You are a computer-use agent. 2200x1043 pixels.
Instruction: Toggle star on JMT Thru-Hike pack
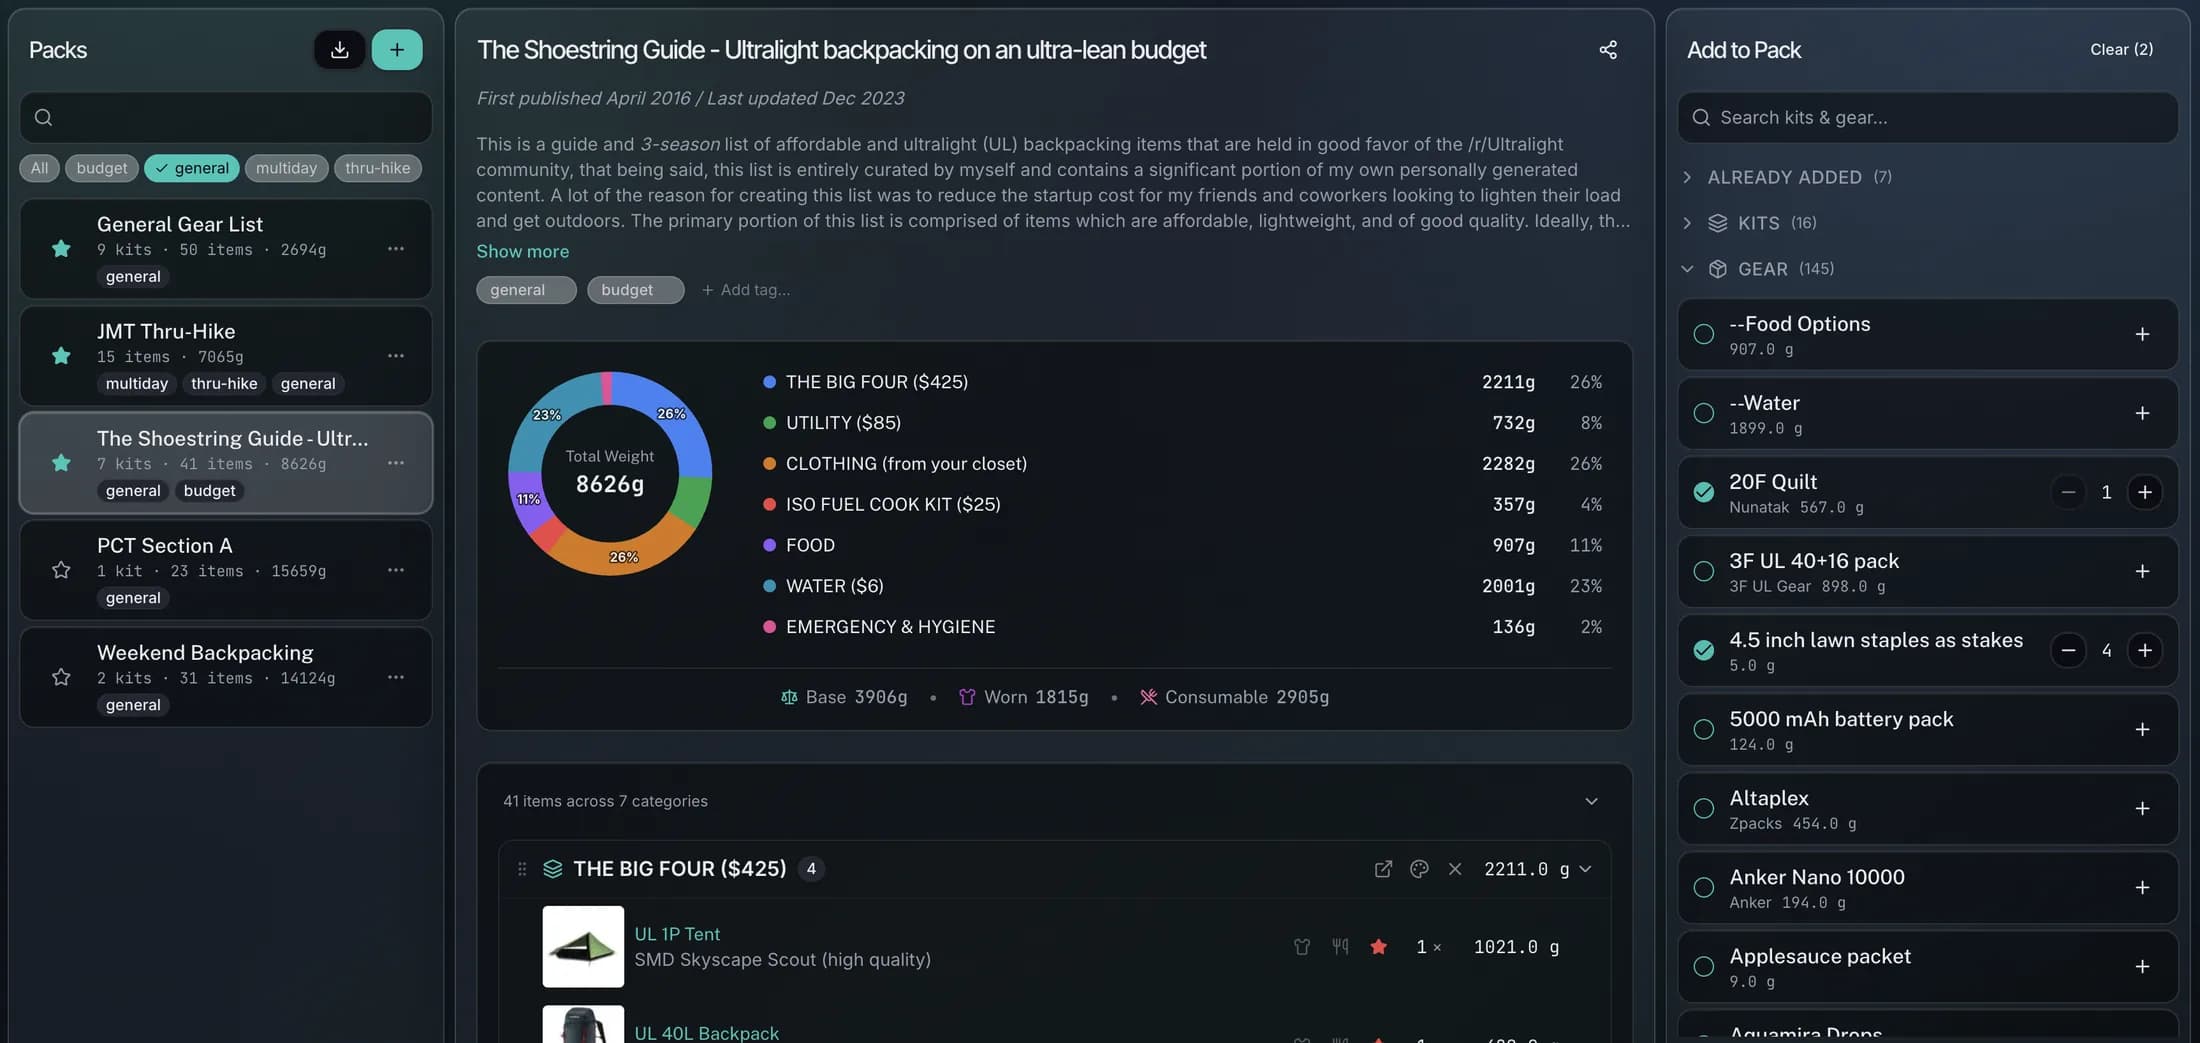pyautogui.click(x=61, y=355)
